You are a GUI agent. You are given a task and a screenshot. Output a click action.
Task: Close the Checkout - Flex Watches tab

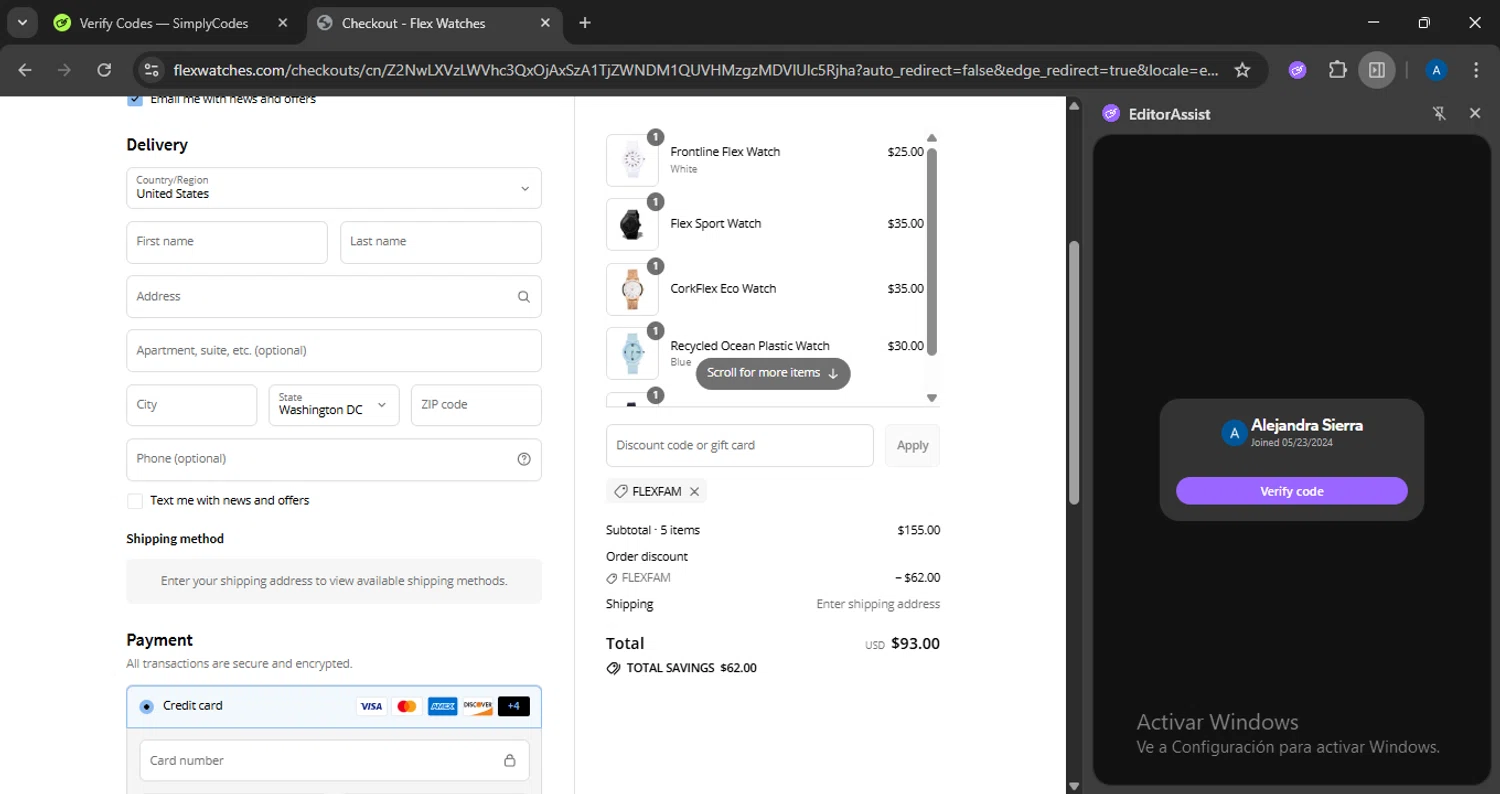(x=546, y=23)
